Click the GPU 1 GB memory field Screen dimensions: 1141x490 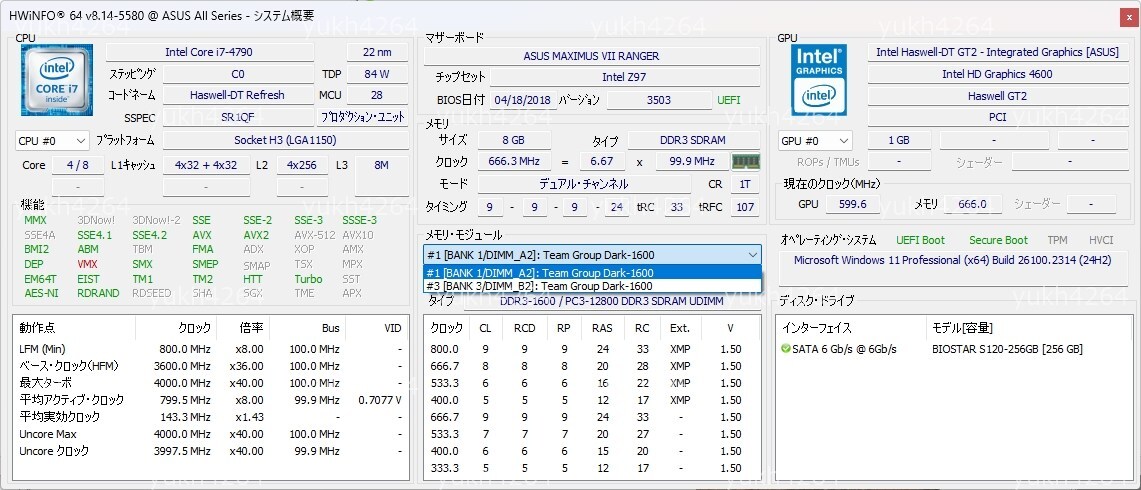(x=899, y=141)
